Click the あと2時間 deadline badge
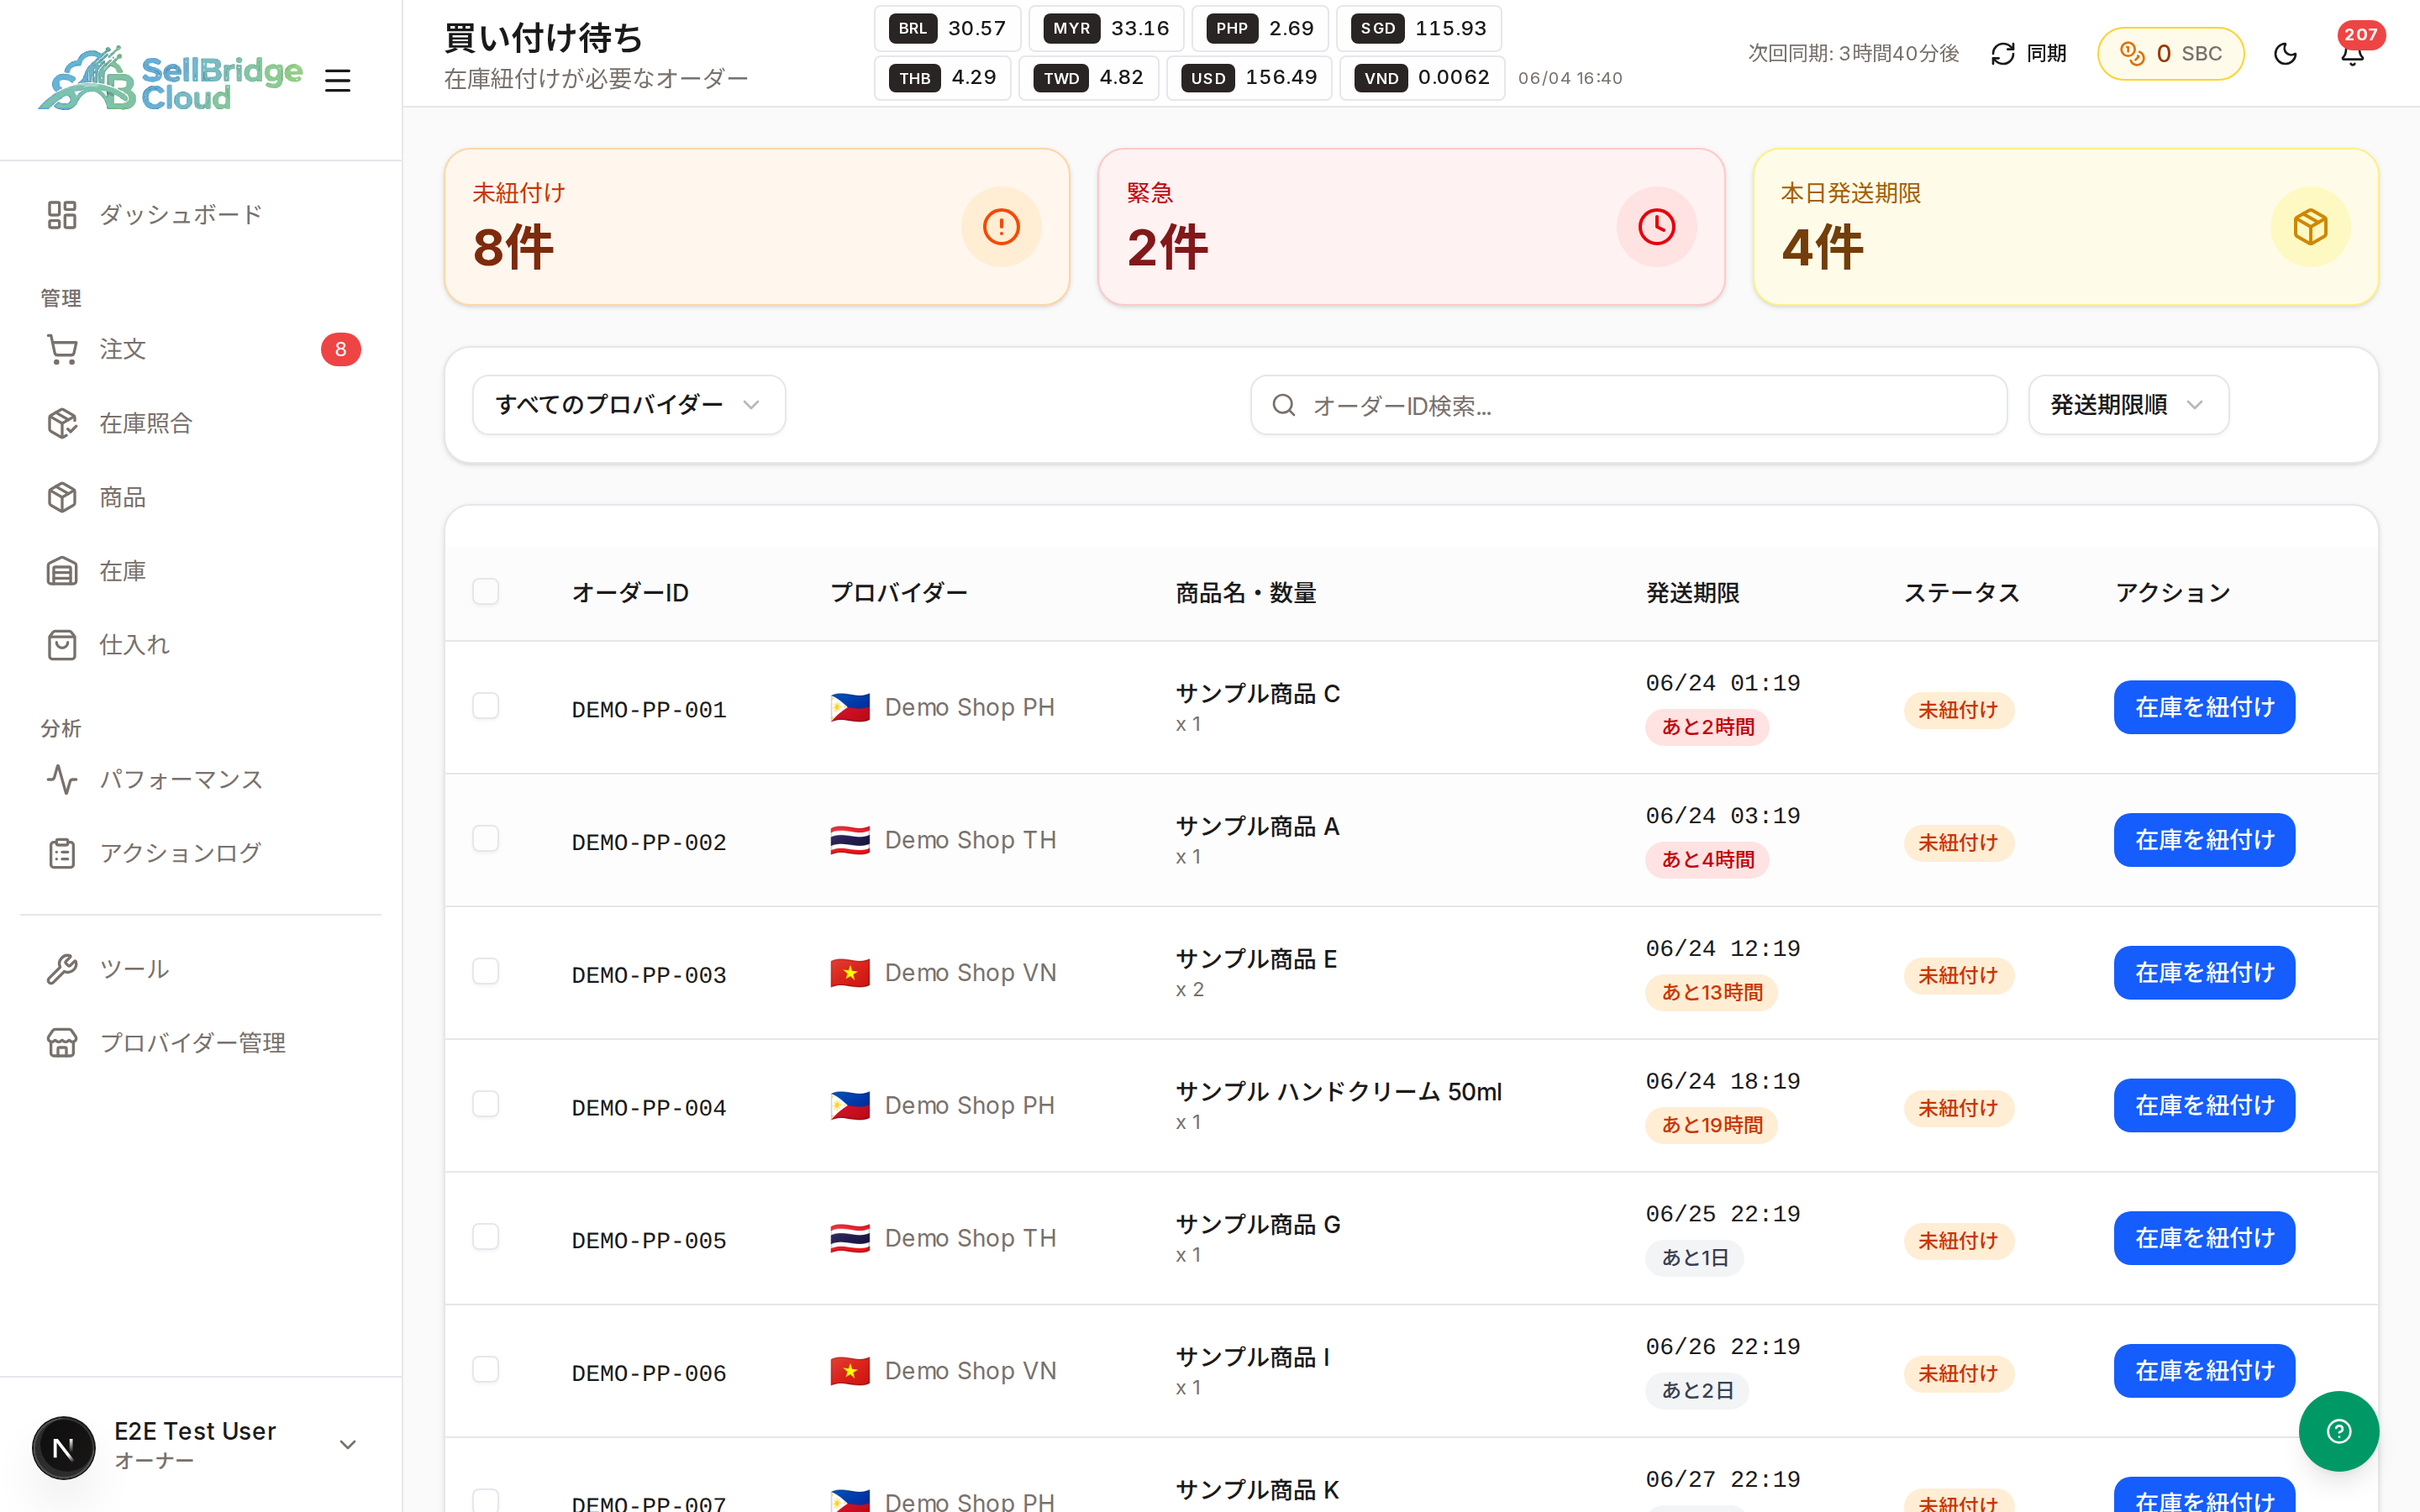Image resolution: width=2420 pixels, height=1512 pixels. [1707, 727]
